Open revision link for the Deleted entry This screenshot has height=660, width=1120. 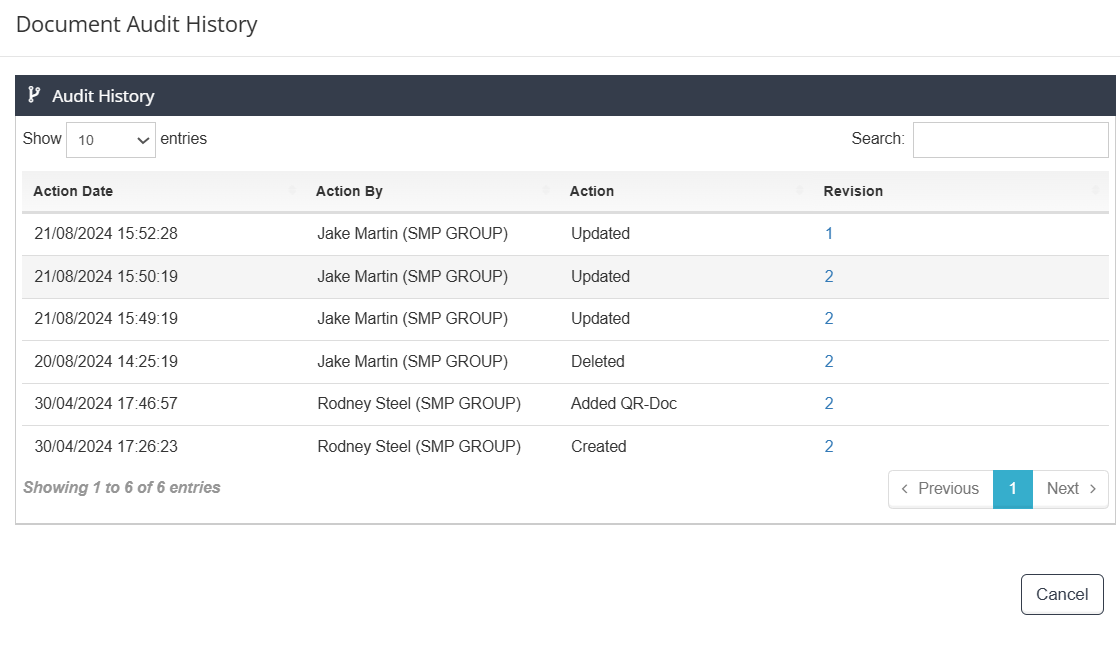(829, 362)
